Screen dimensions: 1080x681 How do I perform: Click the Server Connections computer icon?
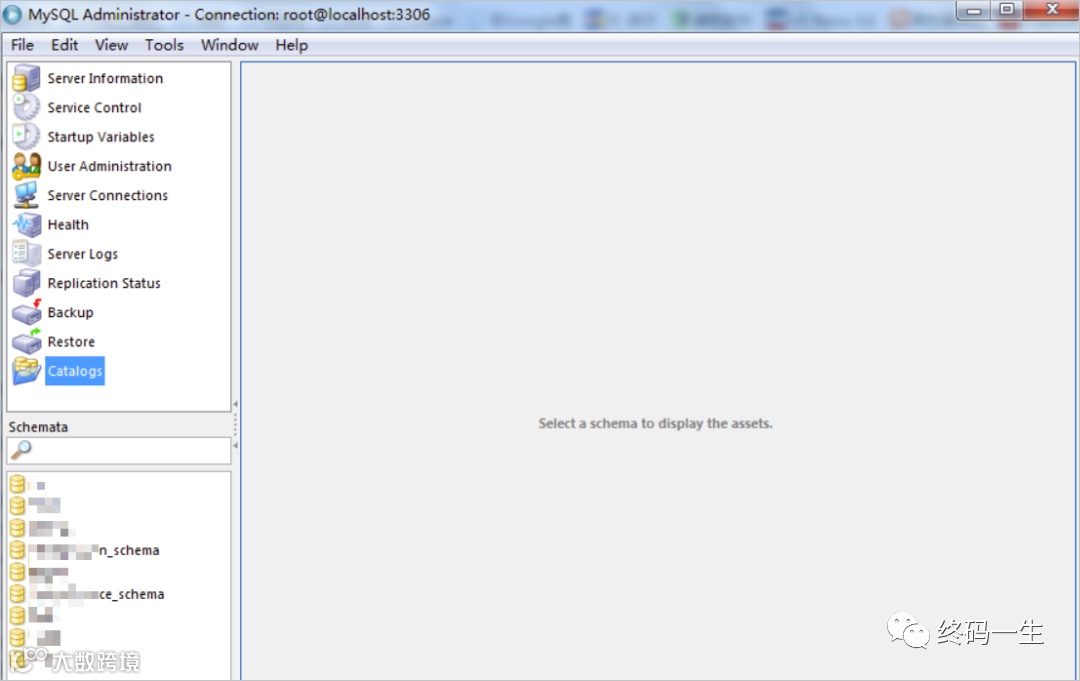click(26, 195)
